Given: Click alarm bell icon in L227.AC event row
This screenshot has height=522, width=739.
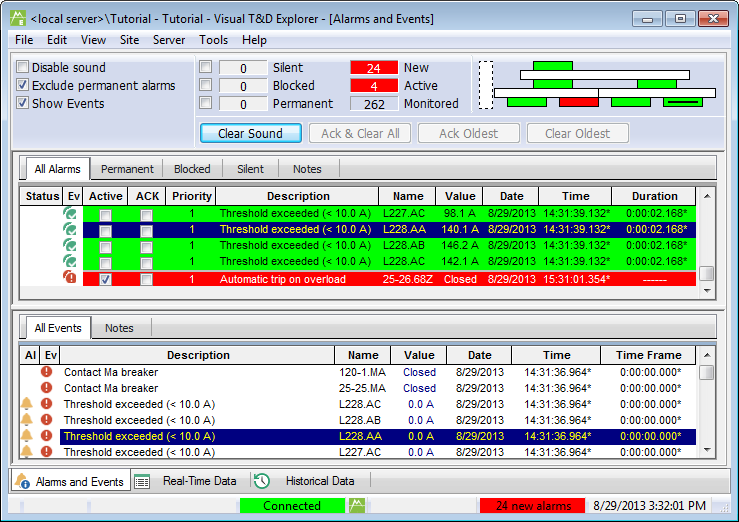Looking at the screenshot, I should [27, 451].
